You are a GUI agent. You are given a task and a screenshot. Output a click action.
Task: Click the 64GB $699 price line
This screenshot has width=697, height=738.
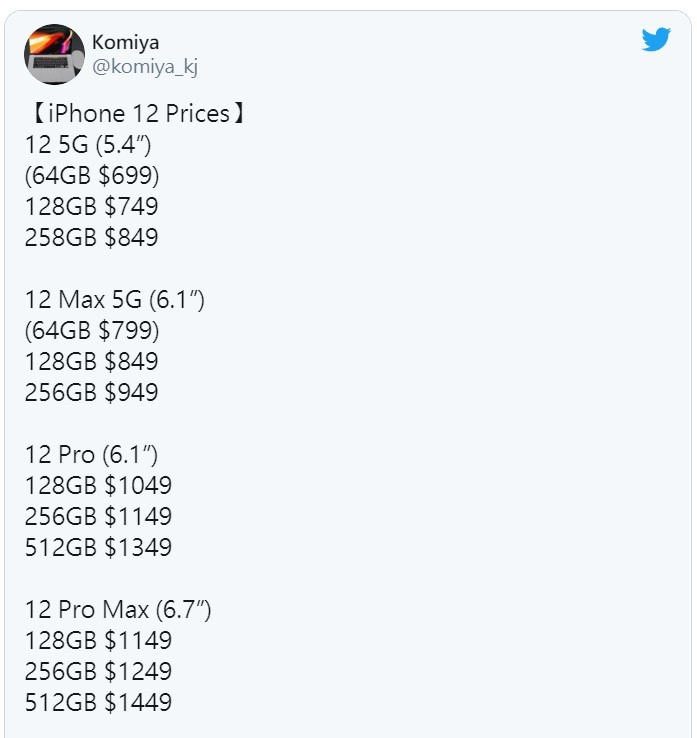point(92,176)
